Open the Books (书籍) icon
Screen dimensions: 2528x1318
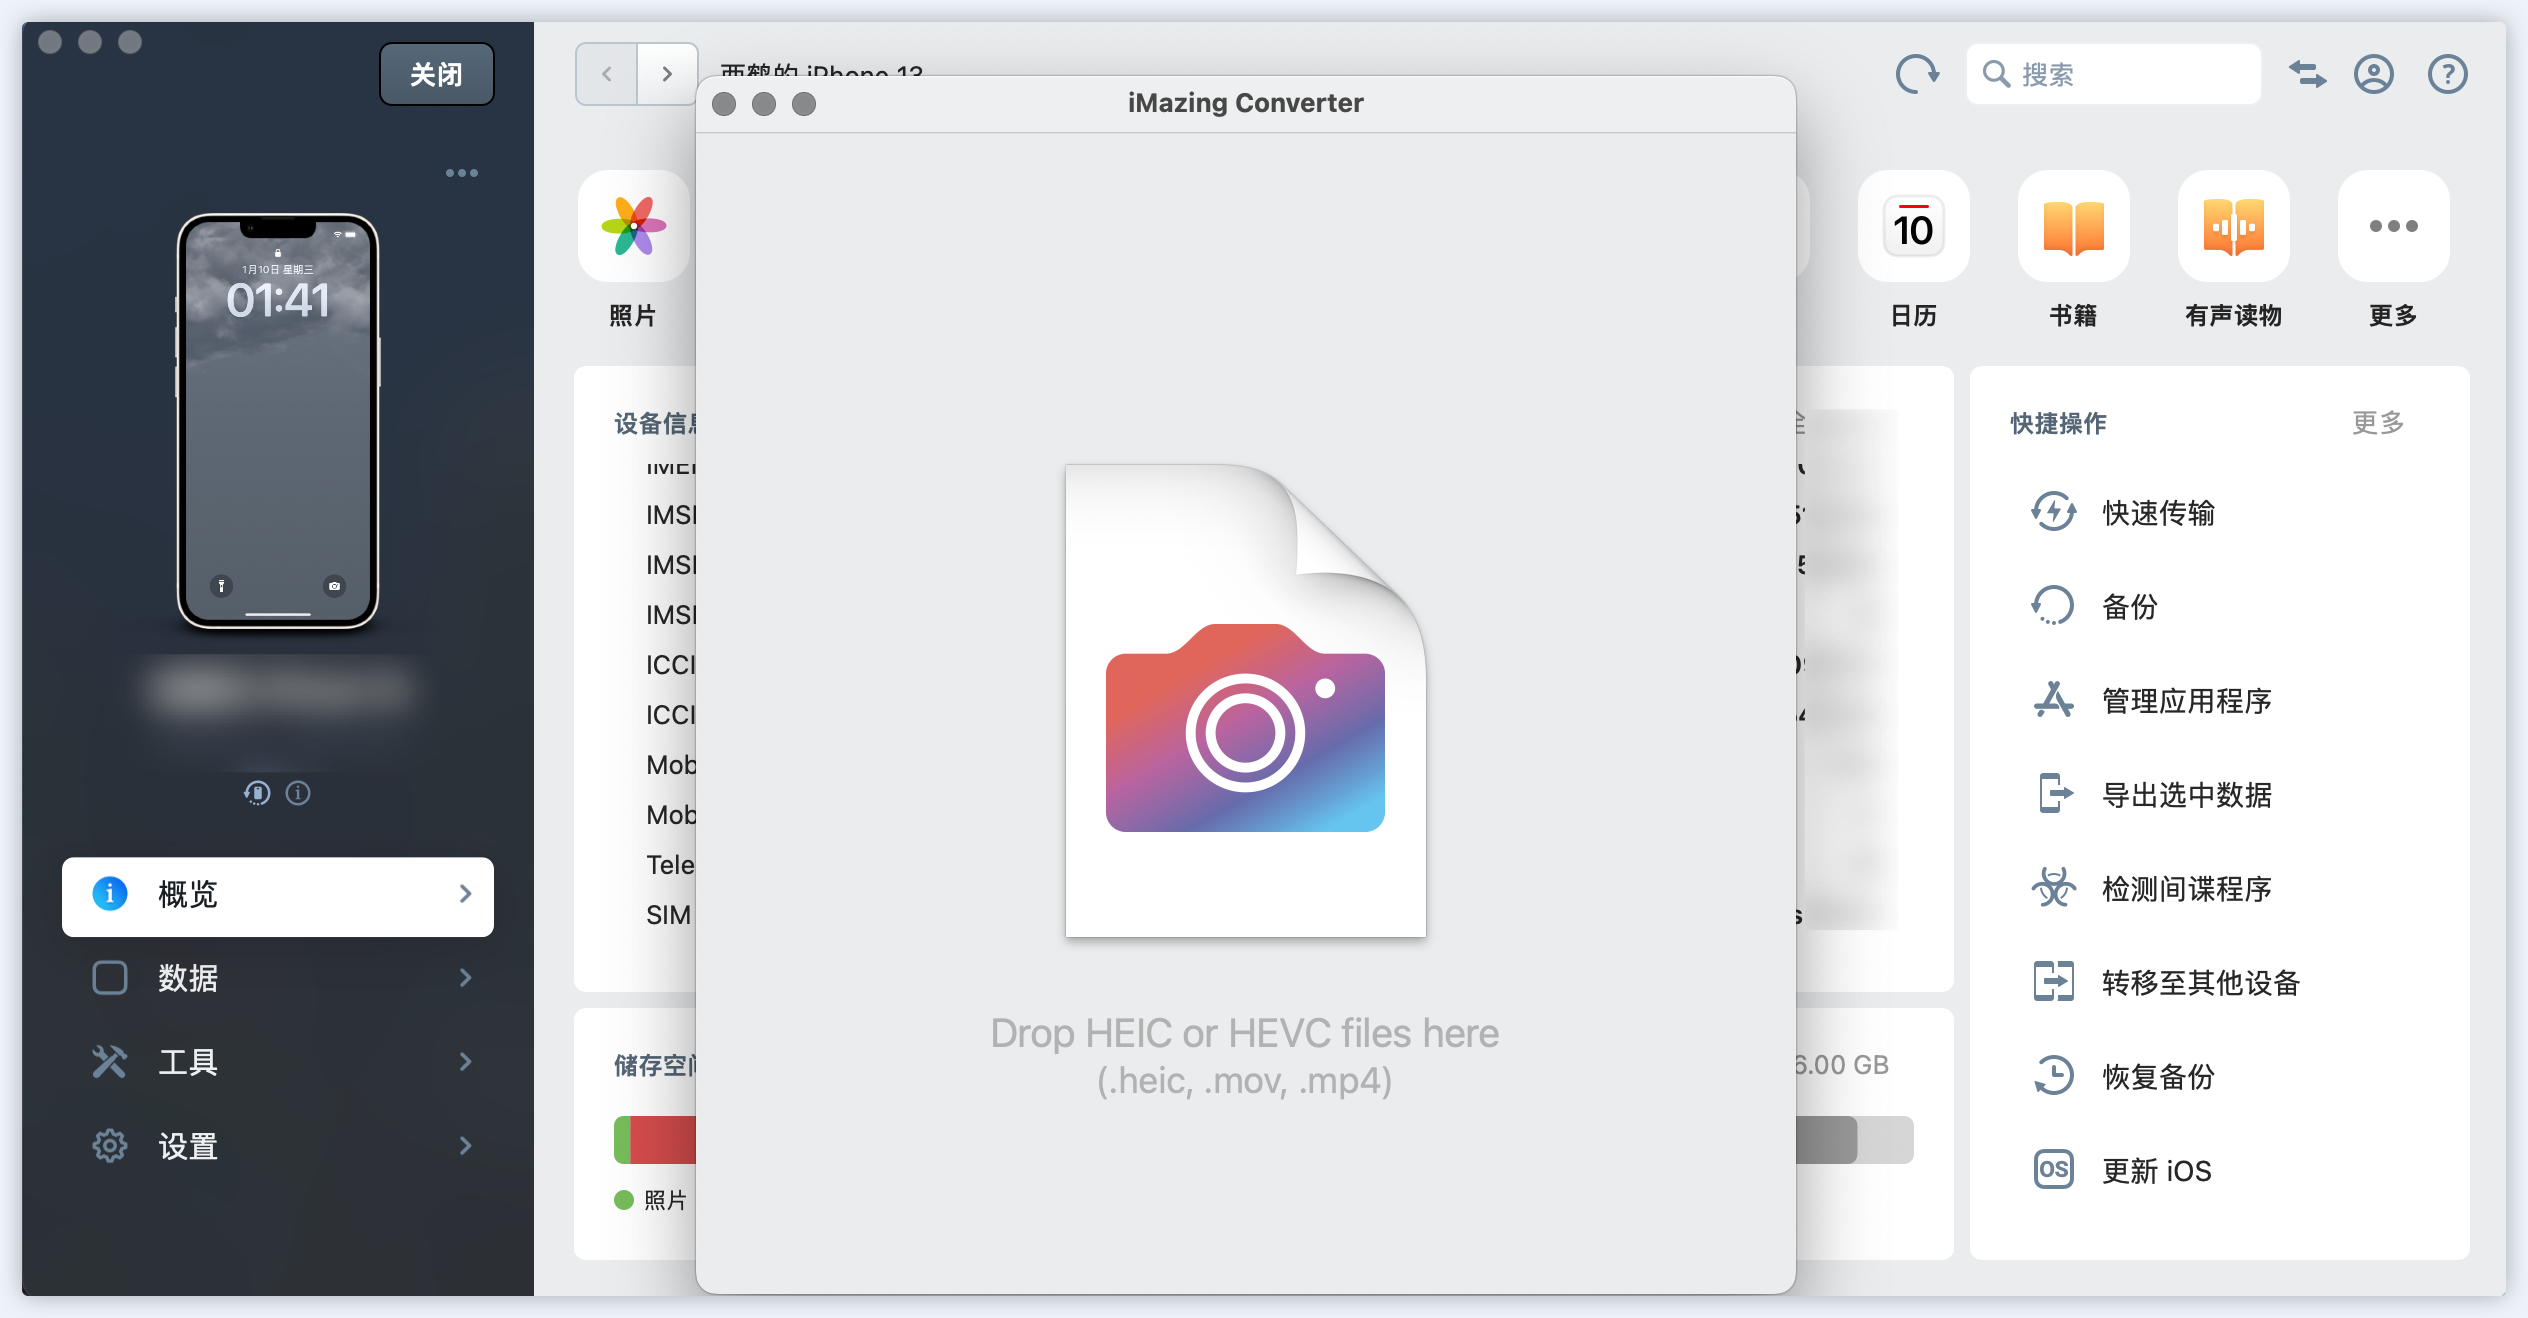(2073, 226)
